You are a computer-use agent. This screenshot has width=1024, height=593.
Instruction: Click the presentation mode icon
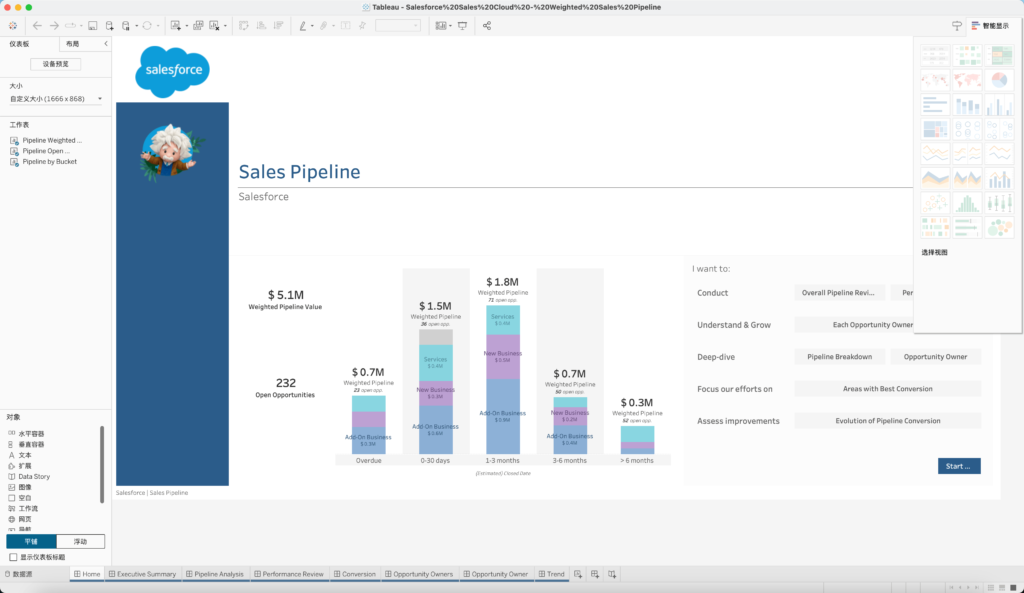pyautogui.click(x=462, y=25)
